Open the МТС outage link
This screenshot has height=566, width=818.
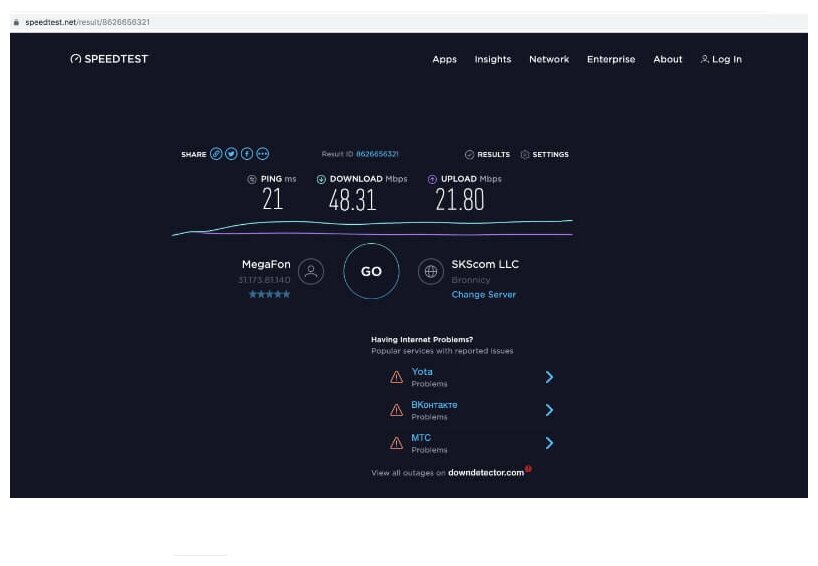click(421, 438)
